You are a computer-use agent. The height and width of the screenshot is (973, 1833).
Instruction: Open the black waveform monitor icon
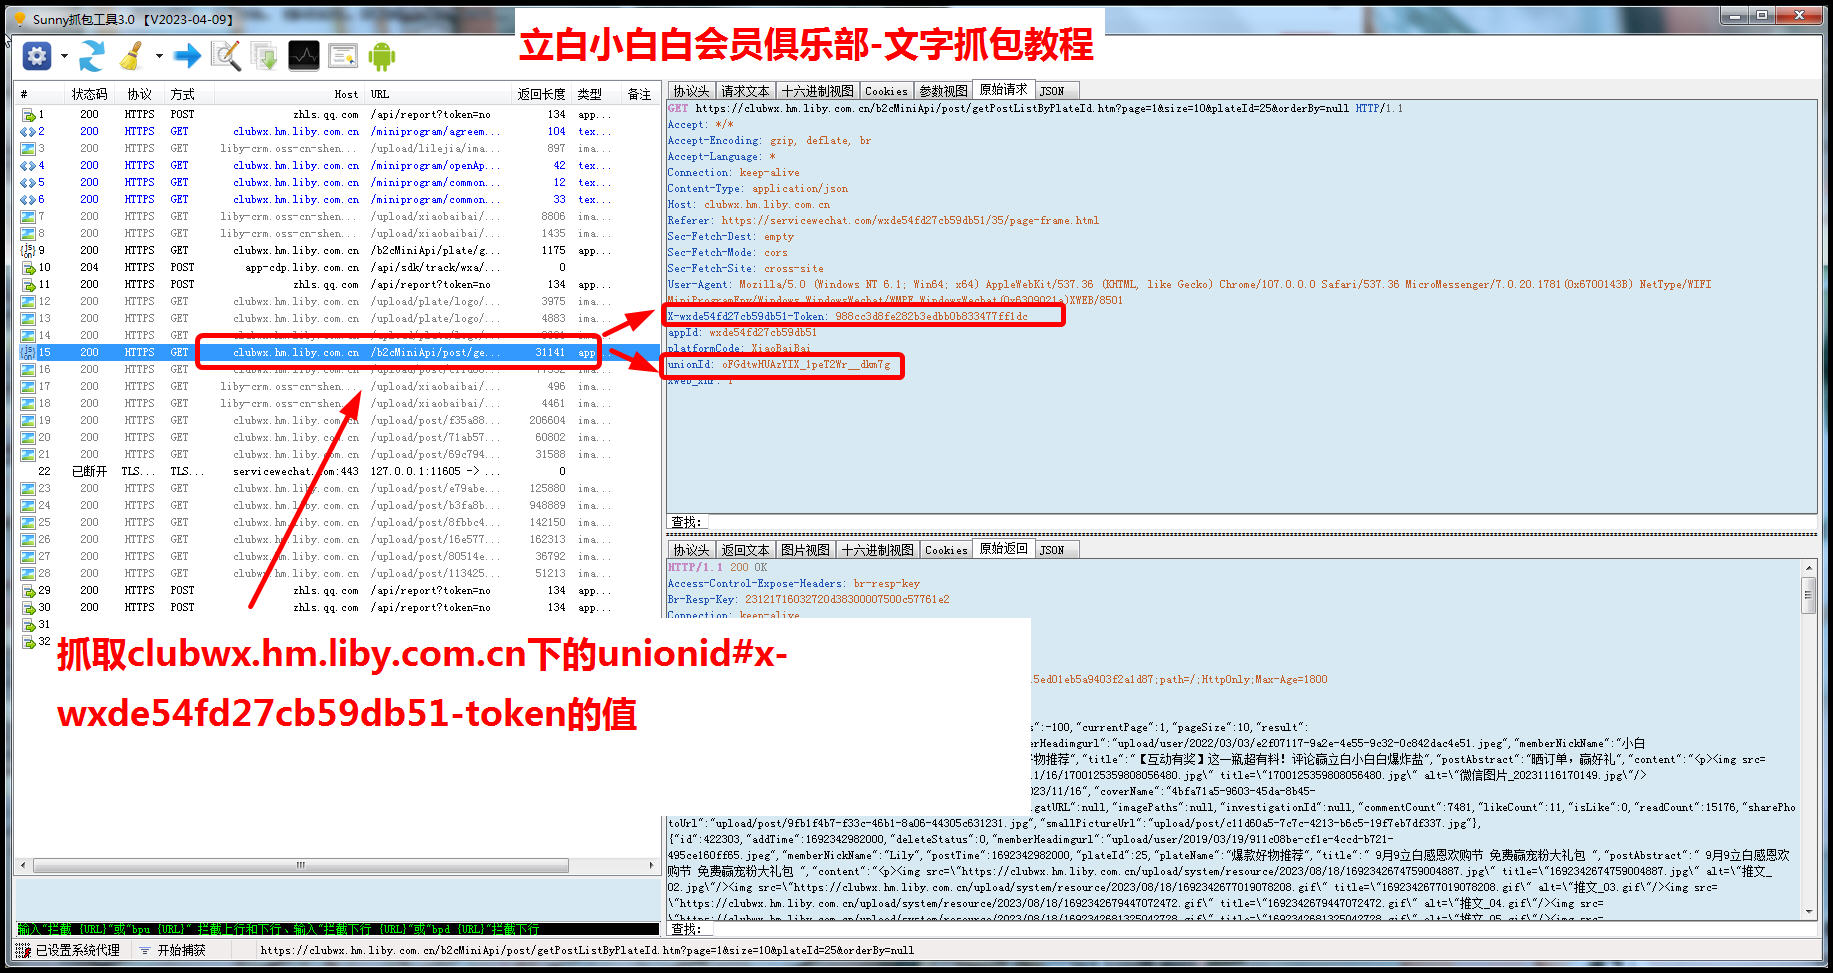tap(304, 56)
